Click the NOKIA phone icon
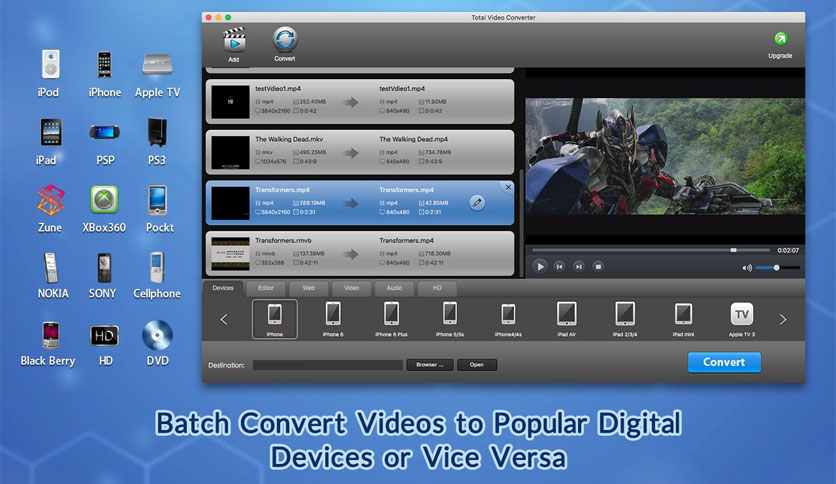Screen dimensions: 836x484 (51, 268)
